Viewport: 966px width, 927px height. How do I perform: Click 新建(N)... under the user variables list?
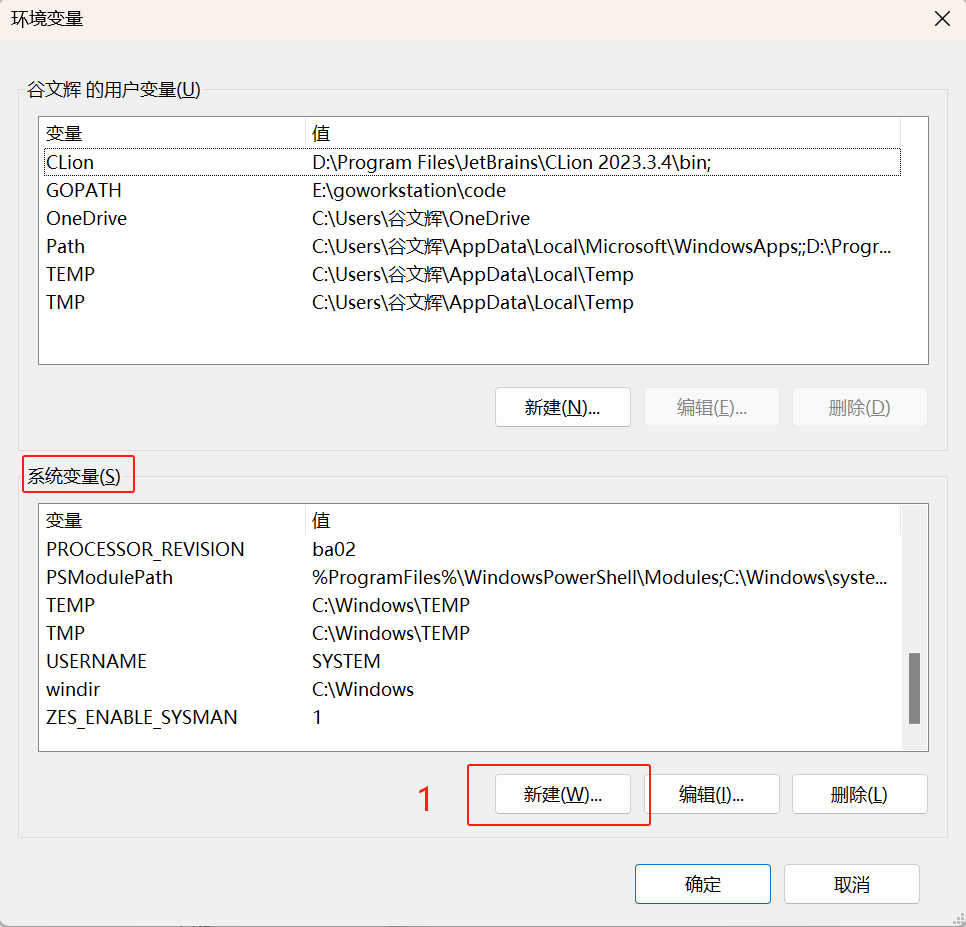pos(562,407)
